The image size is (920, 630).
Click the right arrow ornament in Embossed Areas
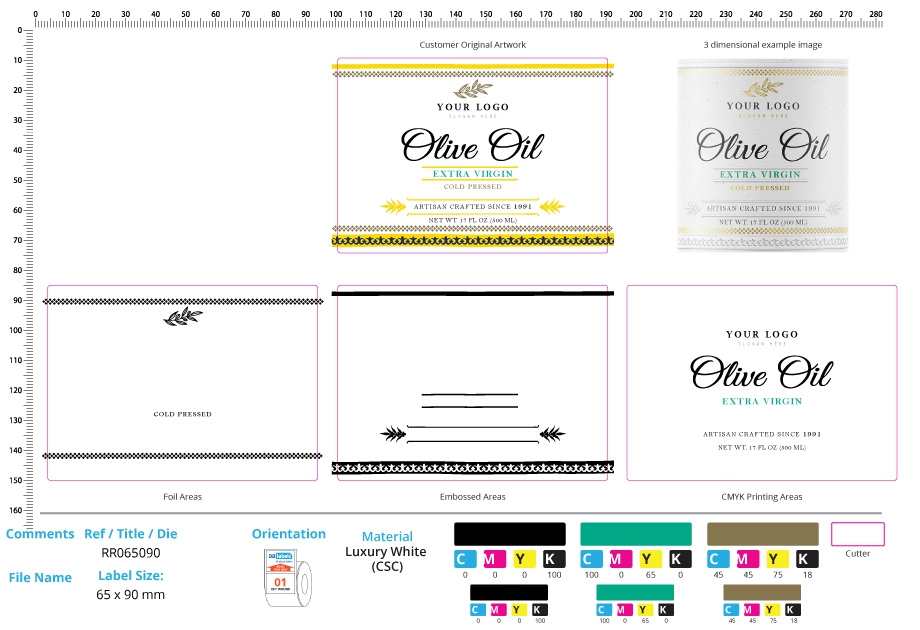coord(552,434)
